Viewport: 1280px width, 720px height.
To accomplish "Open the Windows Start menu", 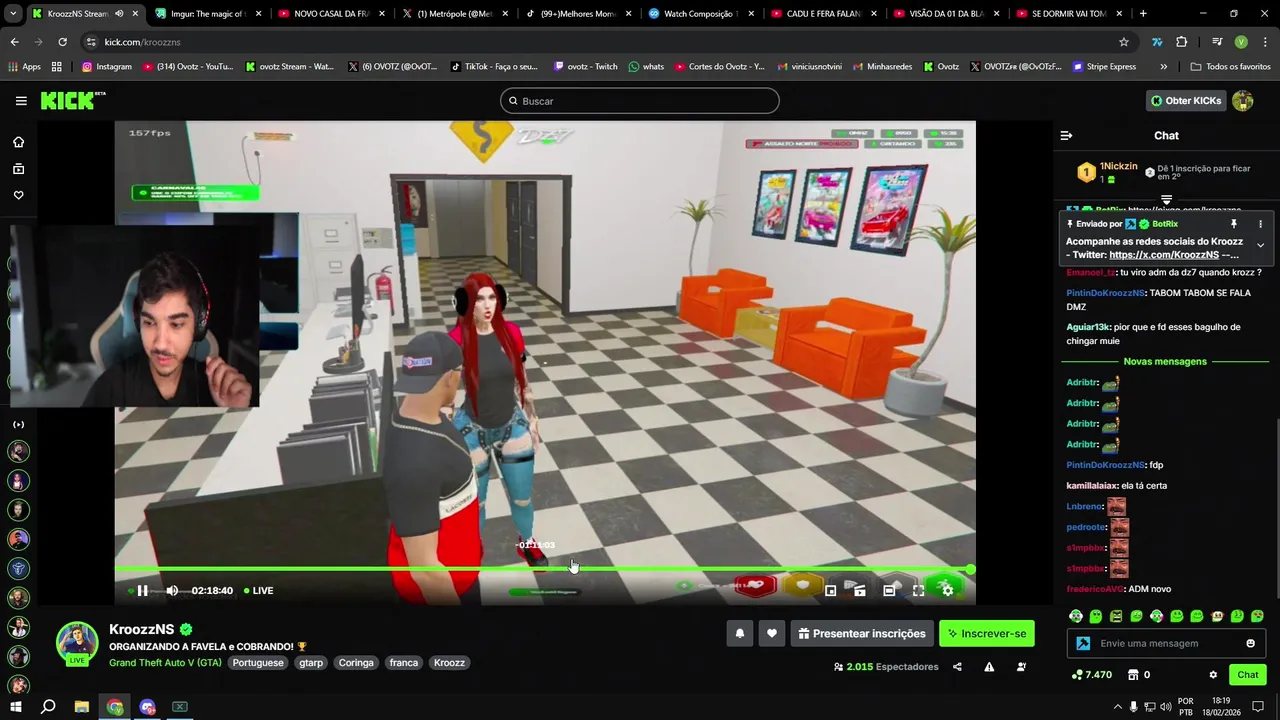I will click(x=15, y=707).
